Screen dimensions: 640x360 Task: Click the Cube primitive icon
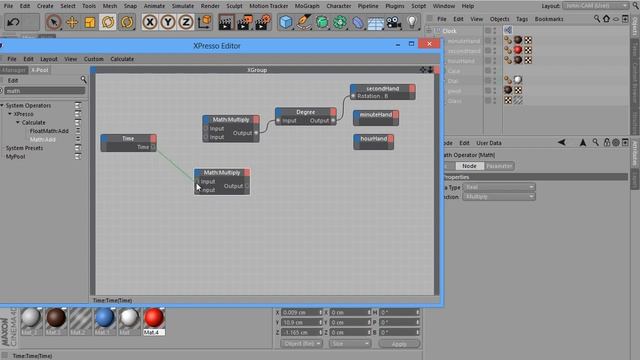pyautogui.click(x=286, y=22)
